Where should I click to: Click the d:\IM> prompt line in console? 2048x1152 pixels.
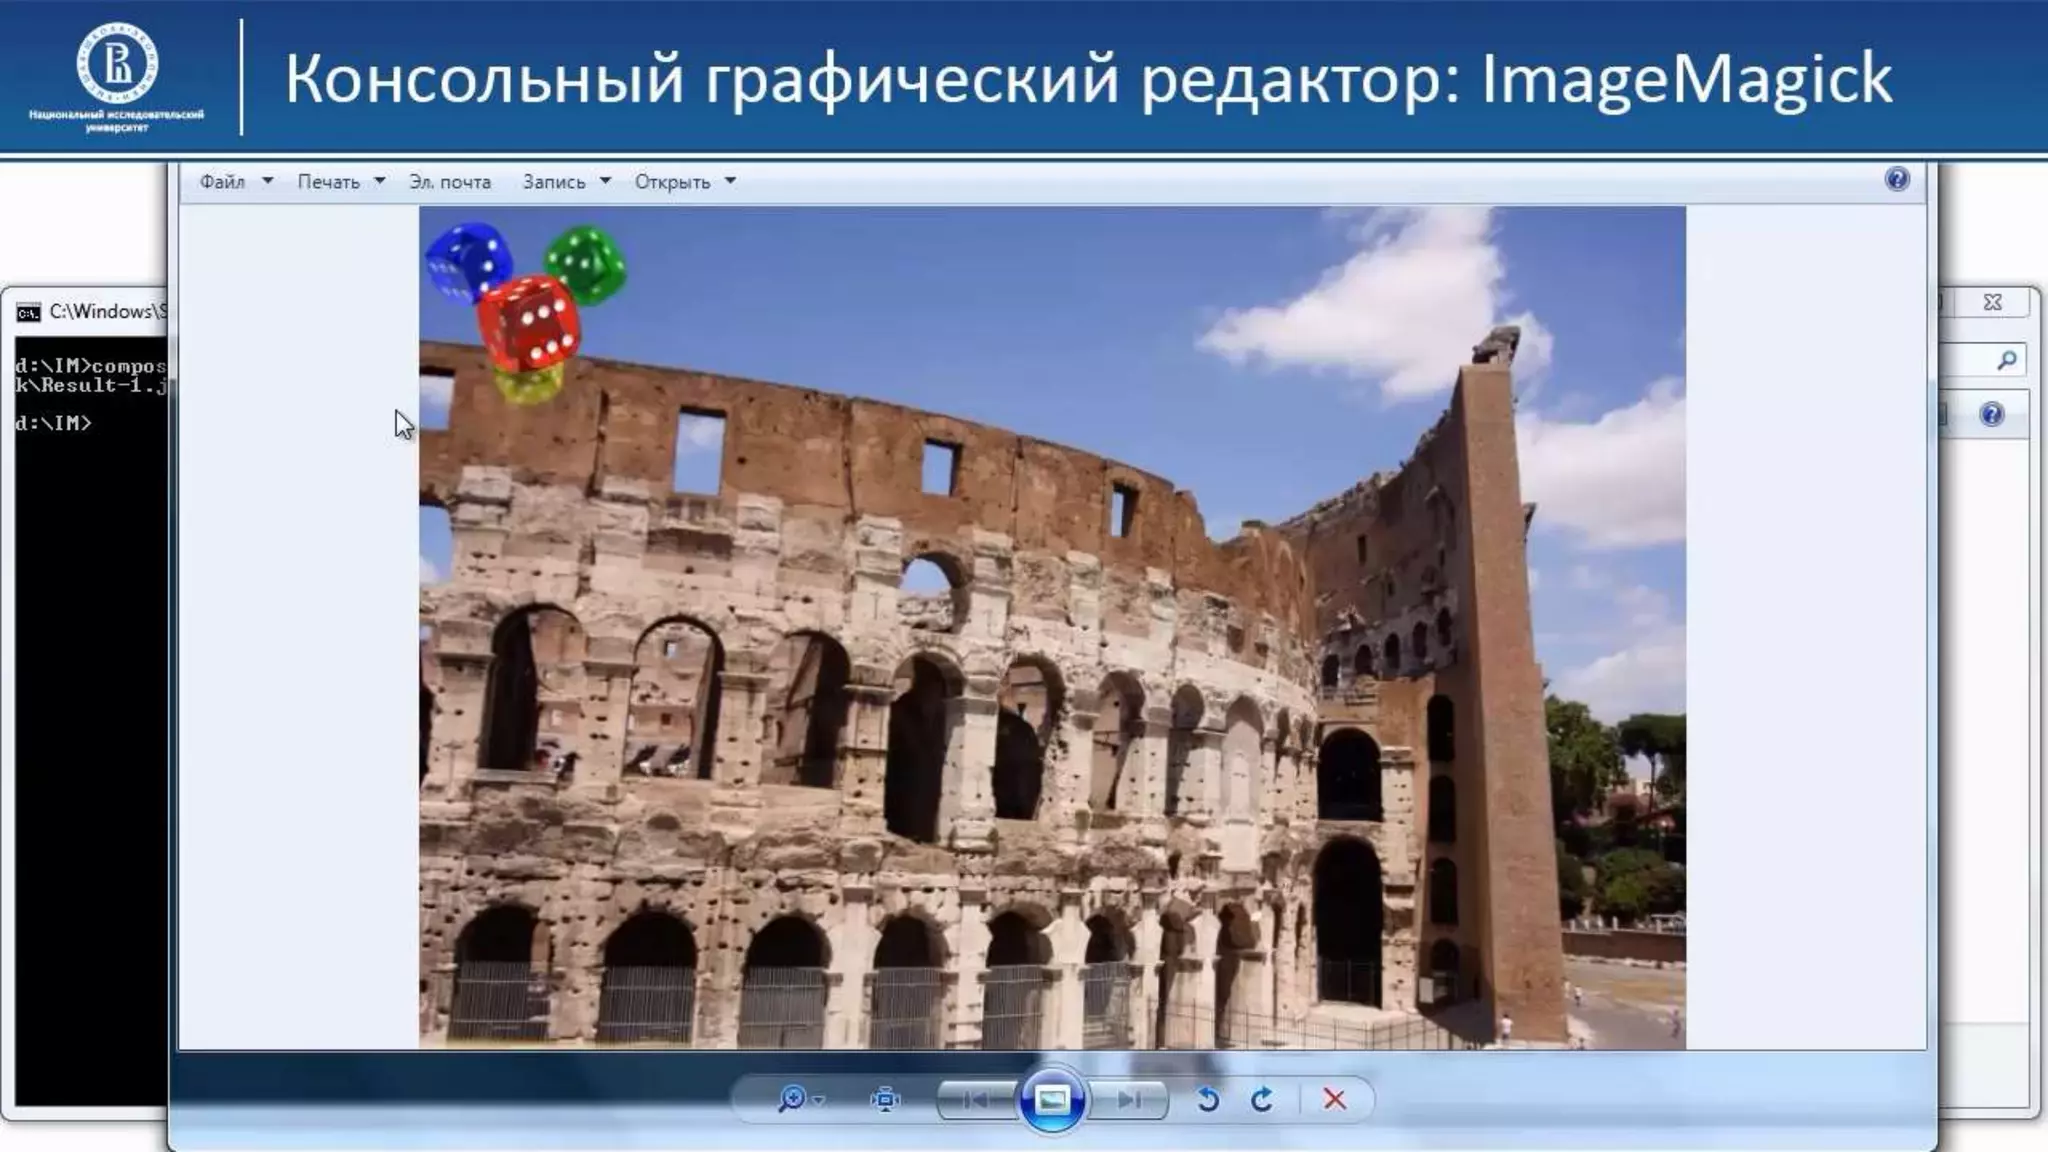(53, 423)
